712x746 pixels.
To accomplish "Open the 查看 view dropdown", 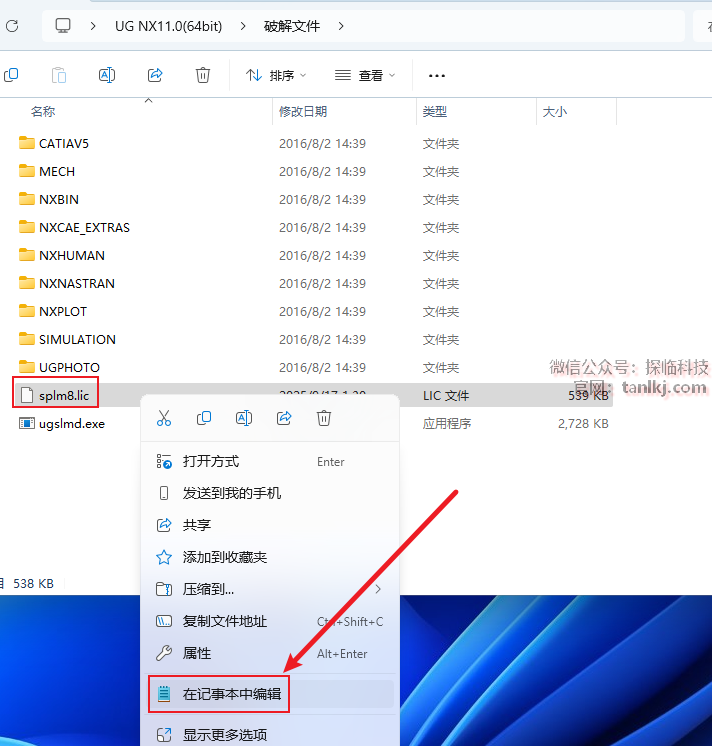I will [365, 75].
